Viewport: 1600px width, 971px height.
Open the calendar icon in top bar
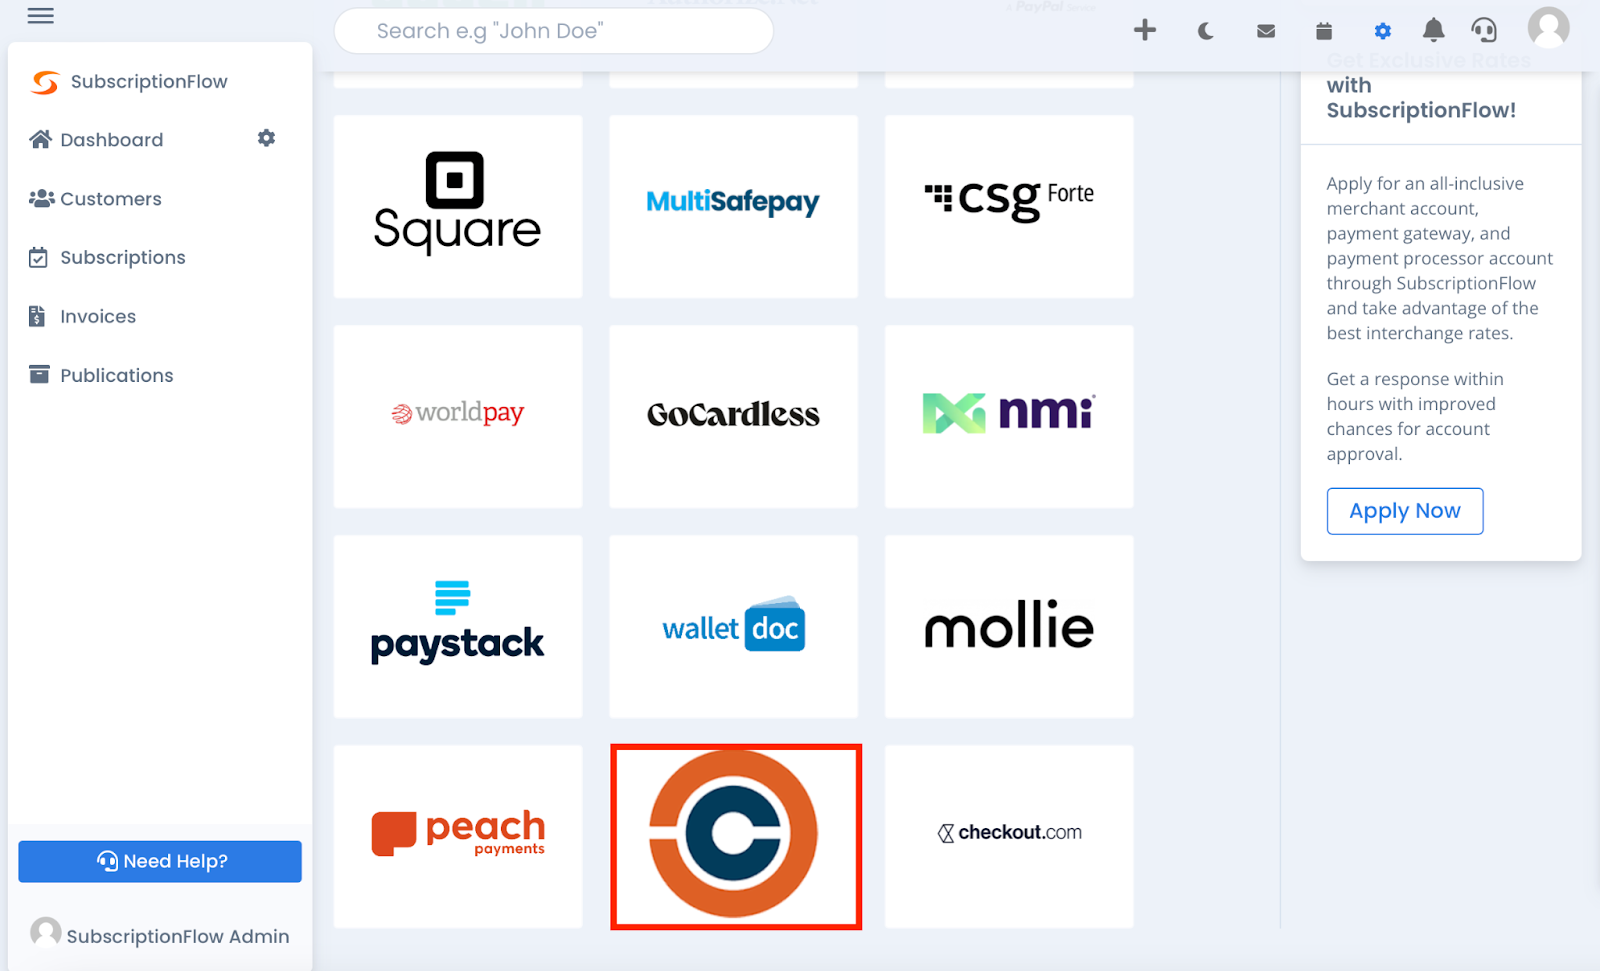(1324, 31)
